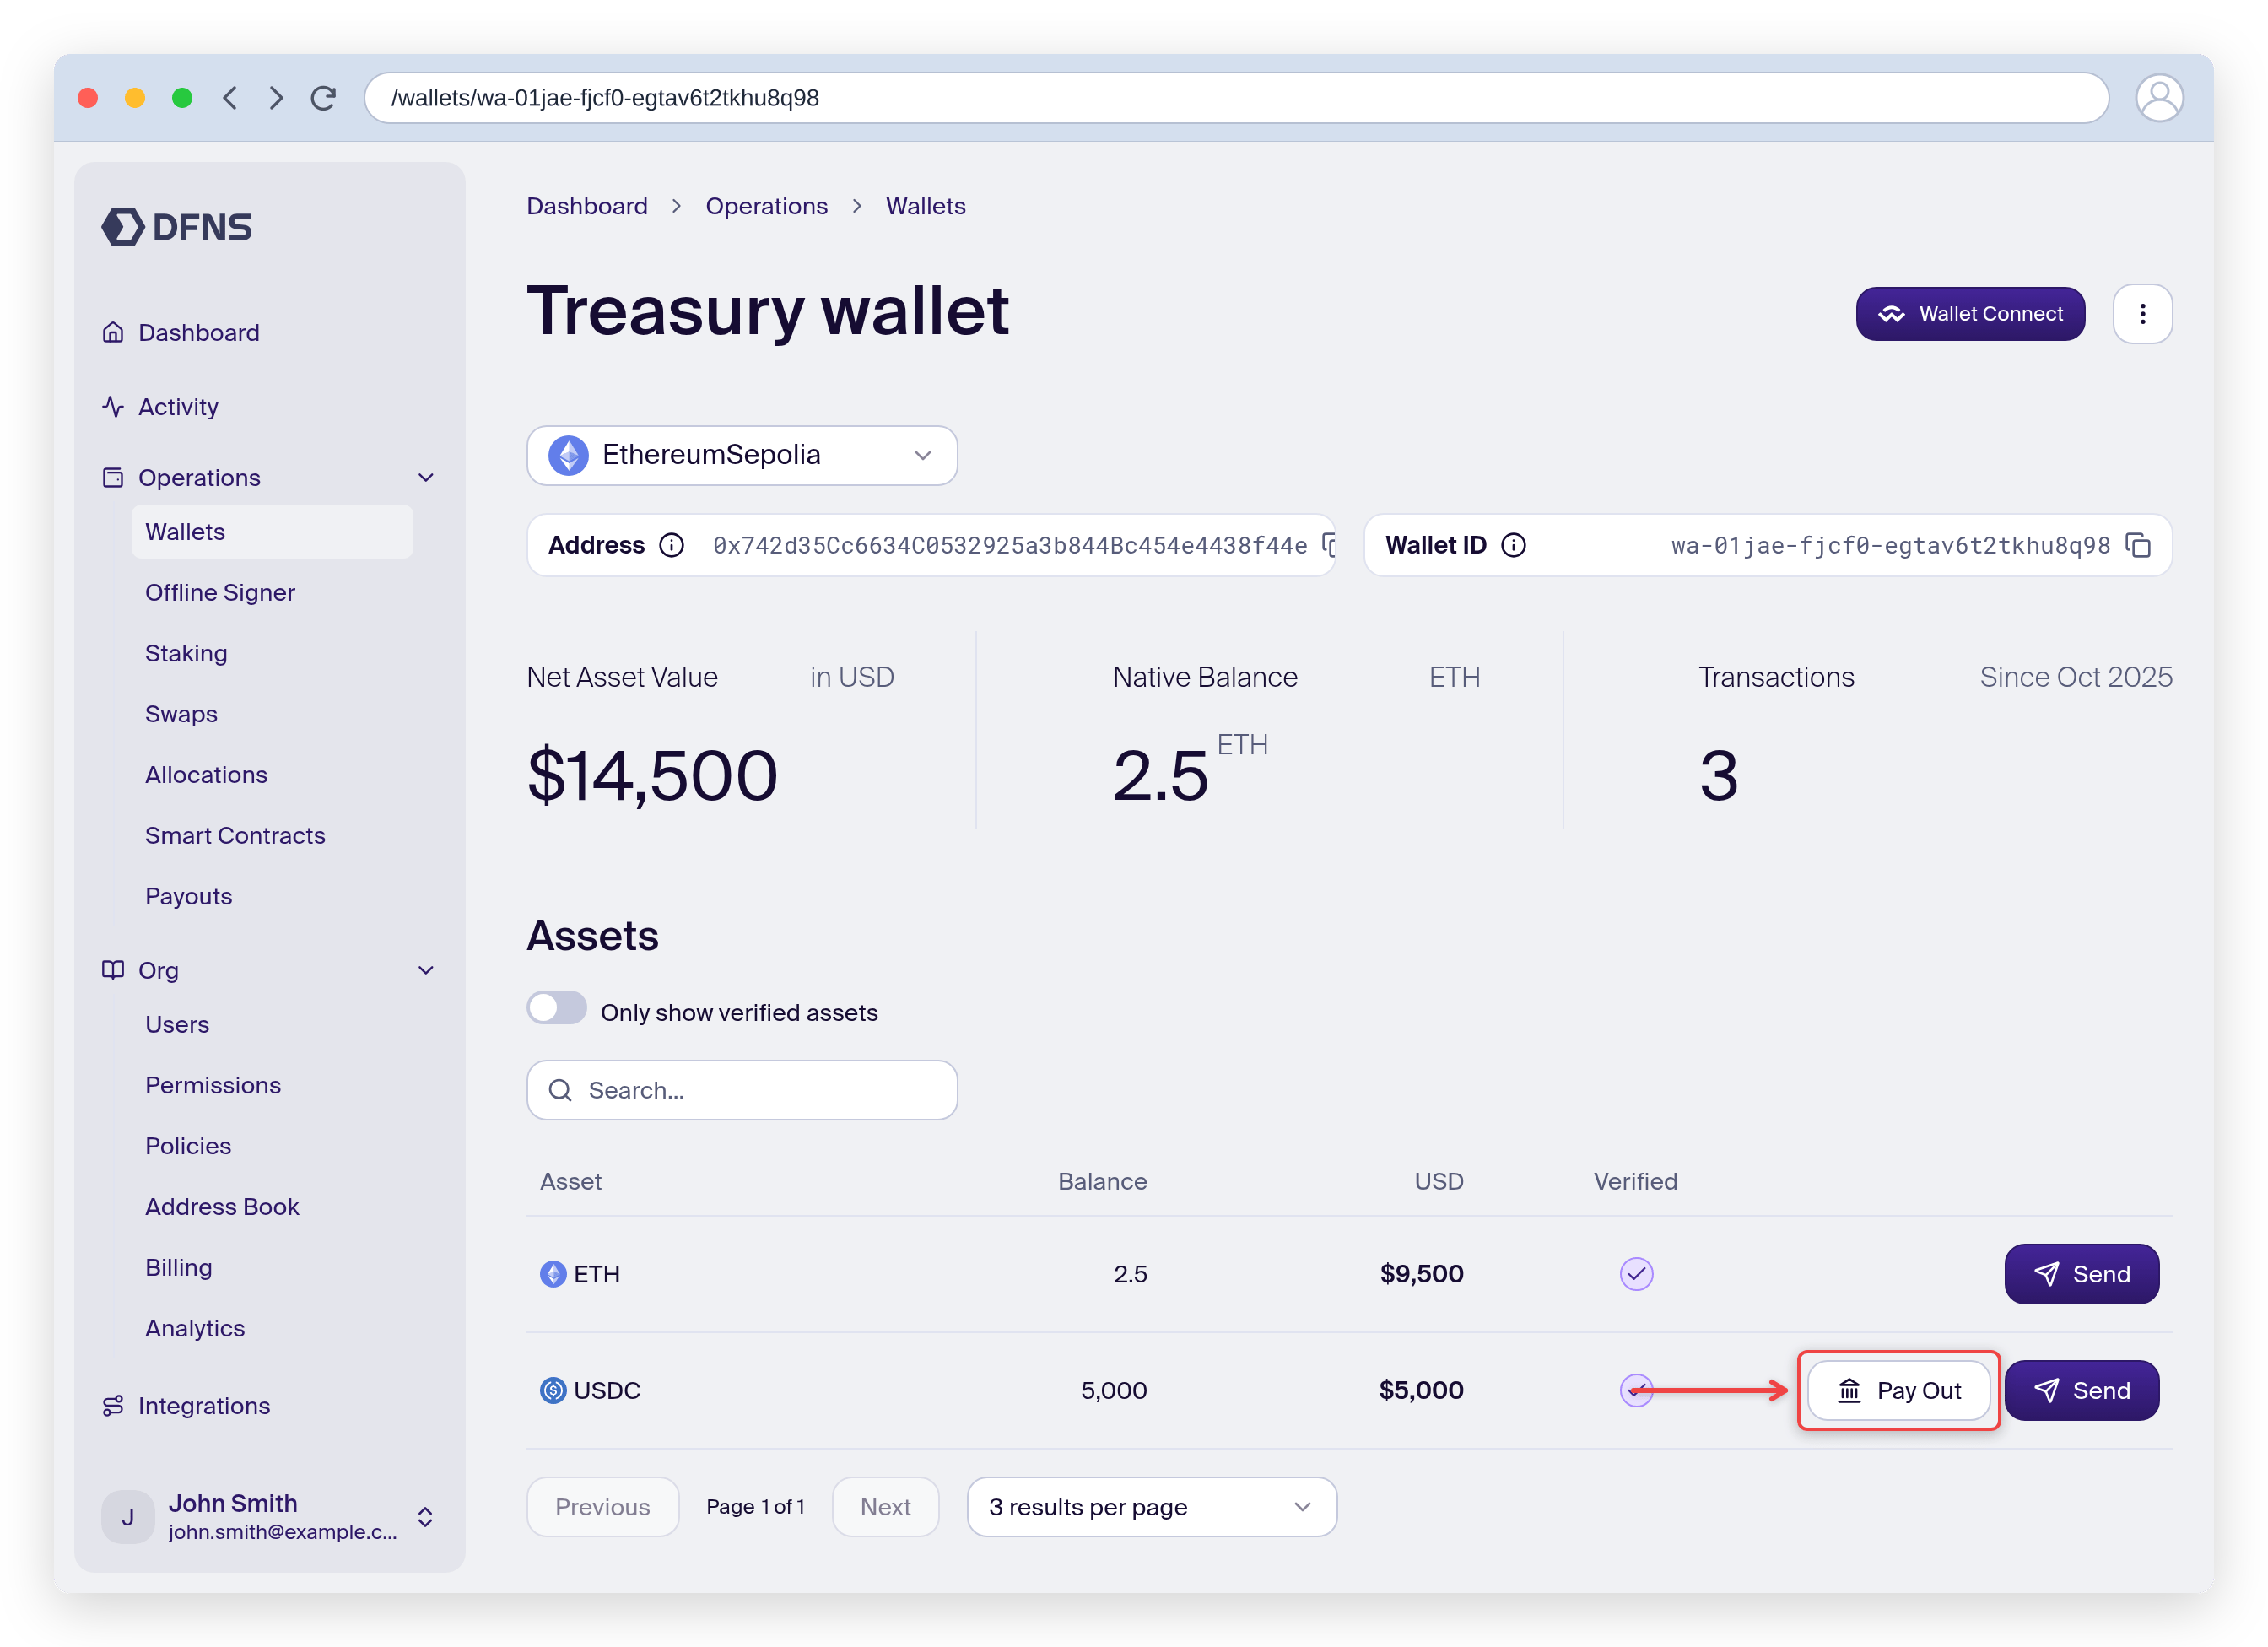Open Offline Signer in the sidebar

tap(220, 593)
